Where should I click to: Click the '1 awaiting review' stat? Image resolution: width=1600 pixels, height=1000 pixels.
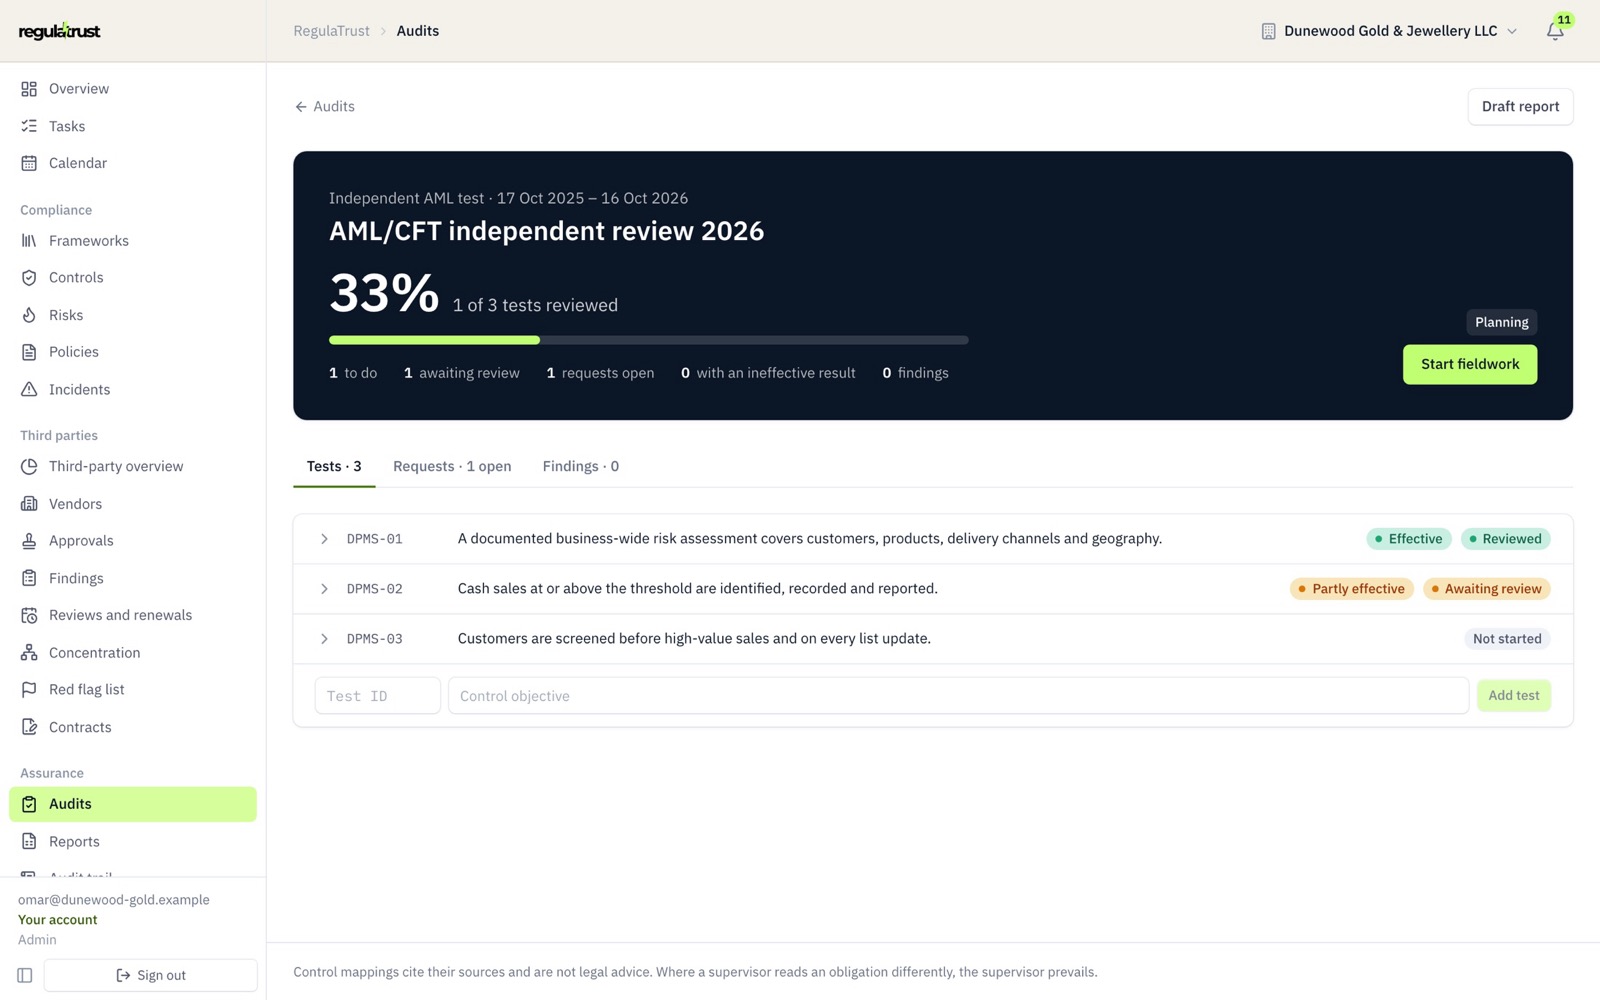[x=462, y=373]
